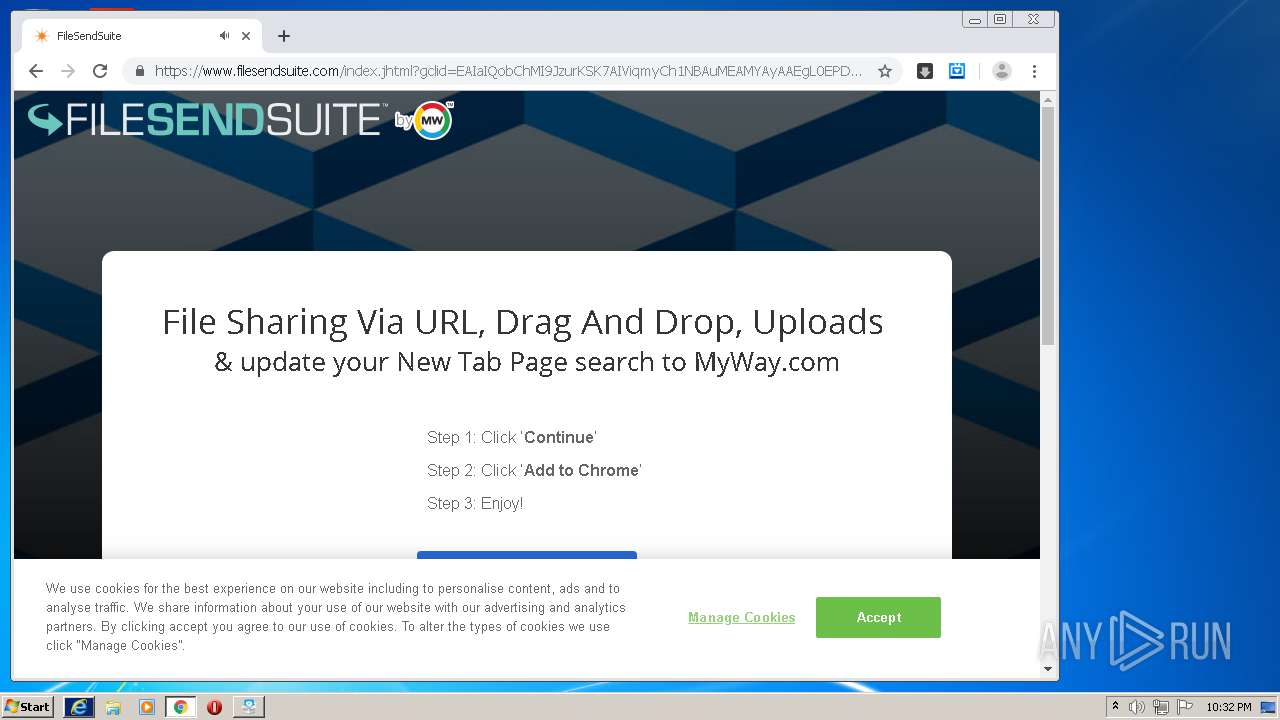
Task: Go back using the browser back arrow
Action: click(36, 71)
